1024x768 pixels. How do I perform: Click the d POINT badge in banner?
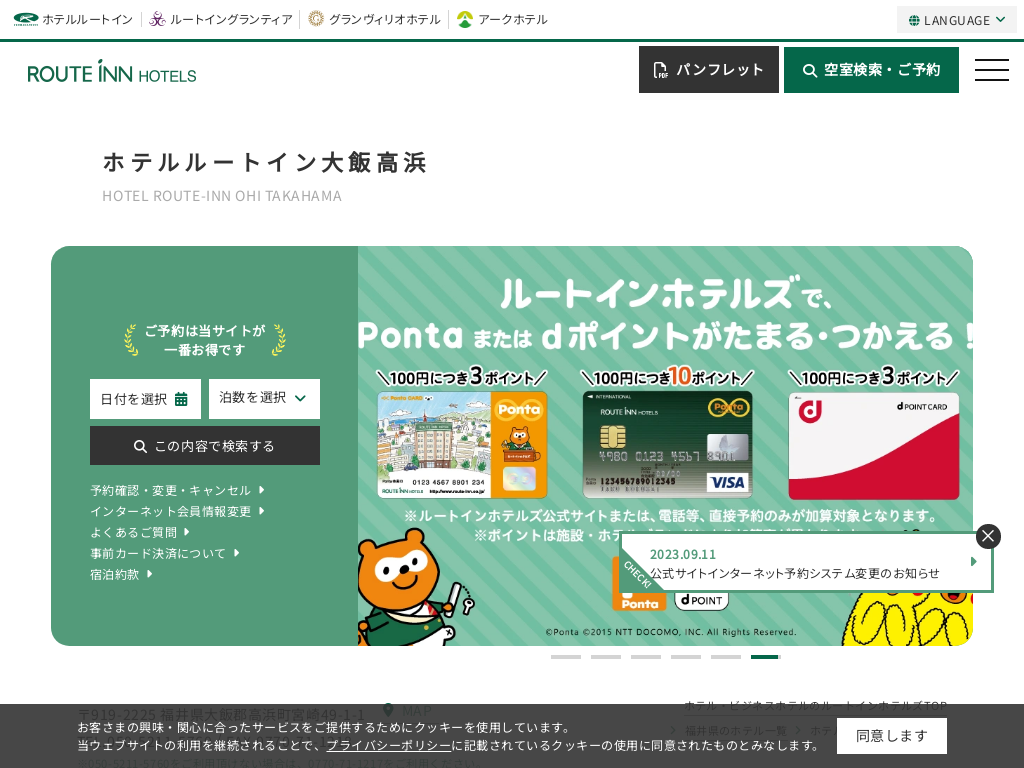click(x=701, y=600)
